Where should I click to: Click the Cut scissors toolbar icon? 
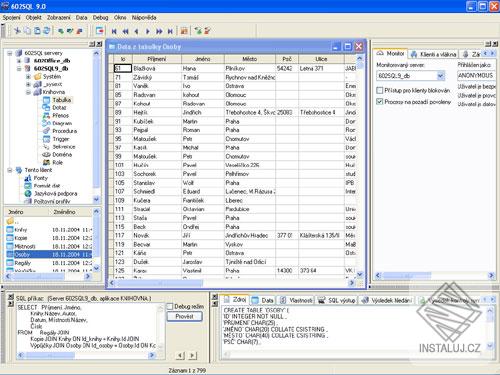coord(17,31)
